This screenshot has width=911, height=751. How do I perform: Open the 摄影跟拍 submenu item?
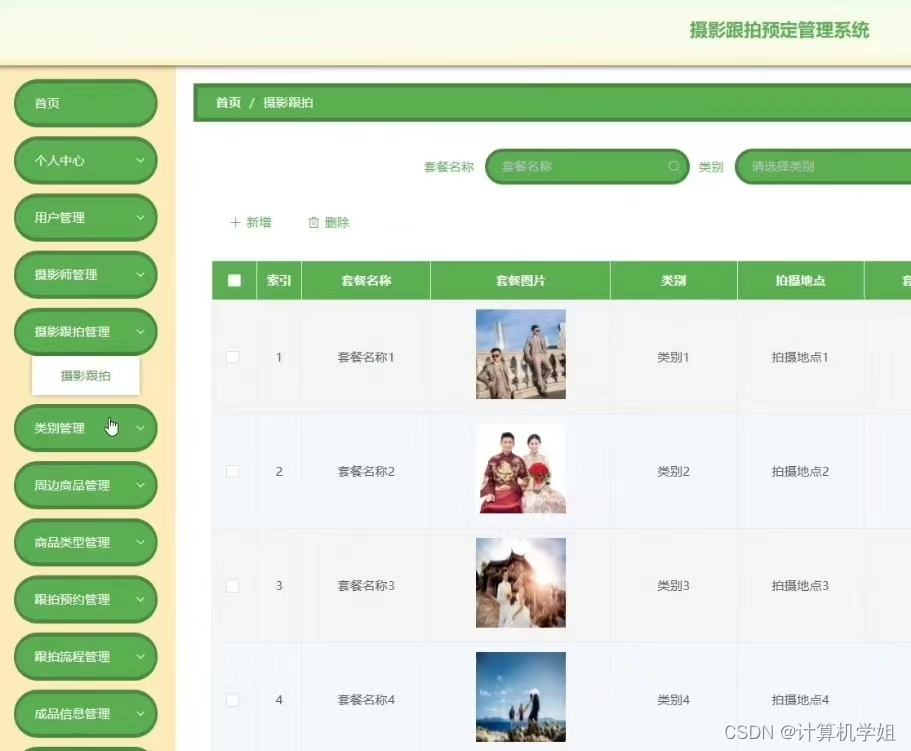click(x=86, y=375)
